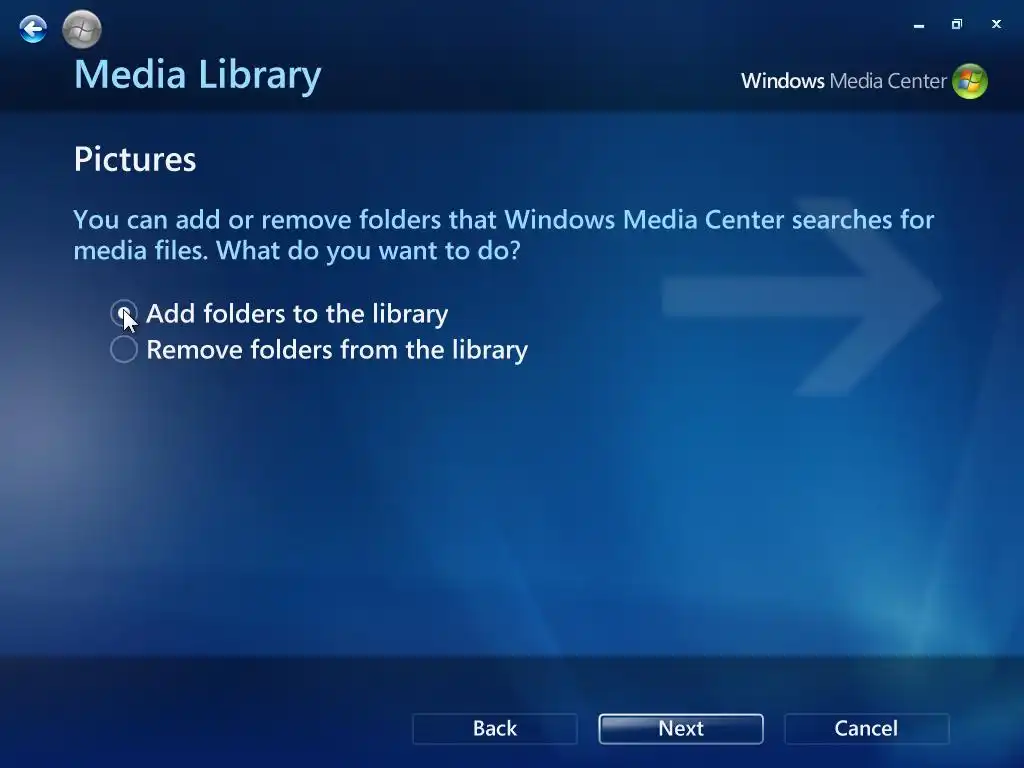Click the Pictures section title
This screenshot has width=1024, height=768.
click(x=135, y=159)
